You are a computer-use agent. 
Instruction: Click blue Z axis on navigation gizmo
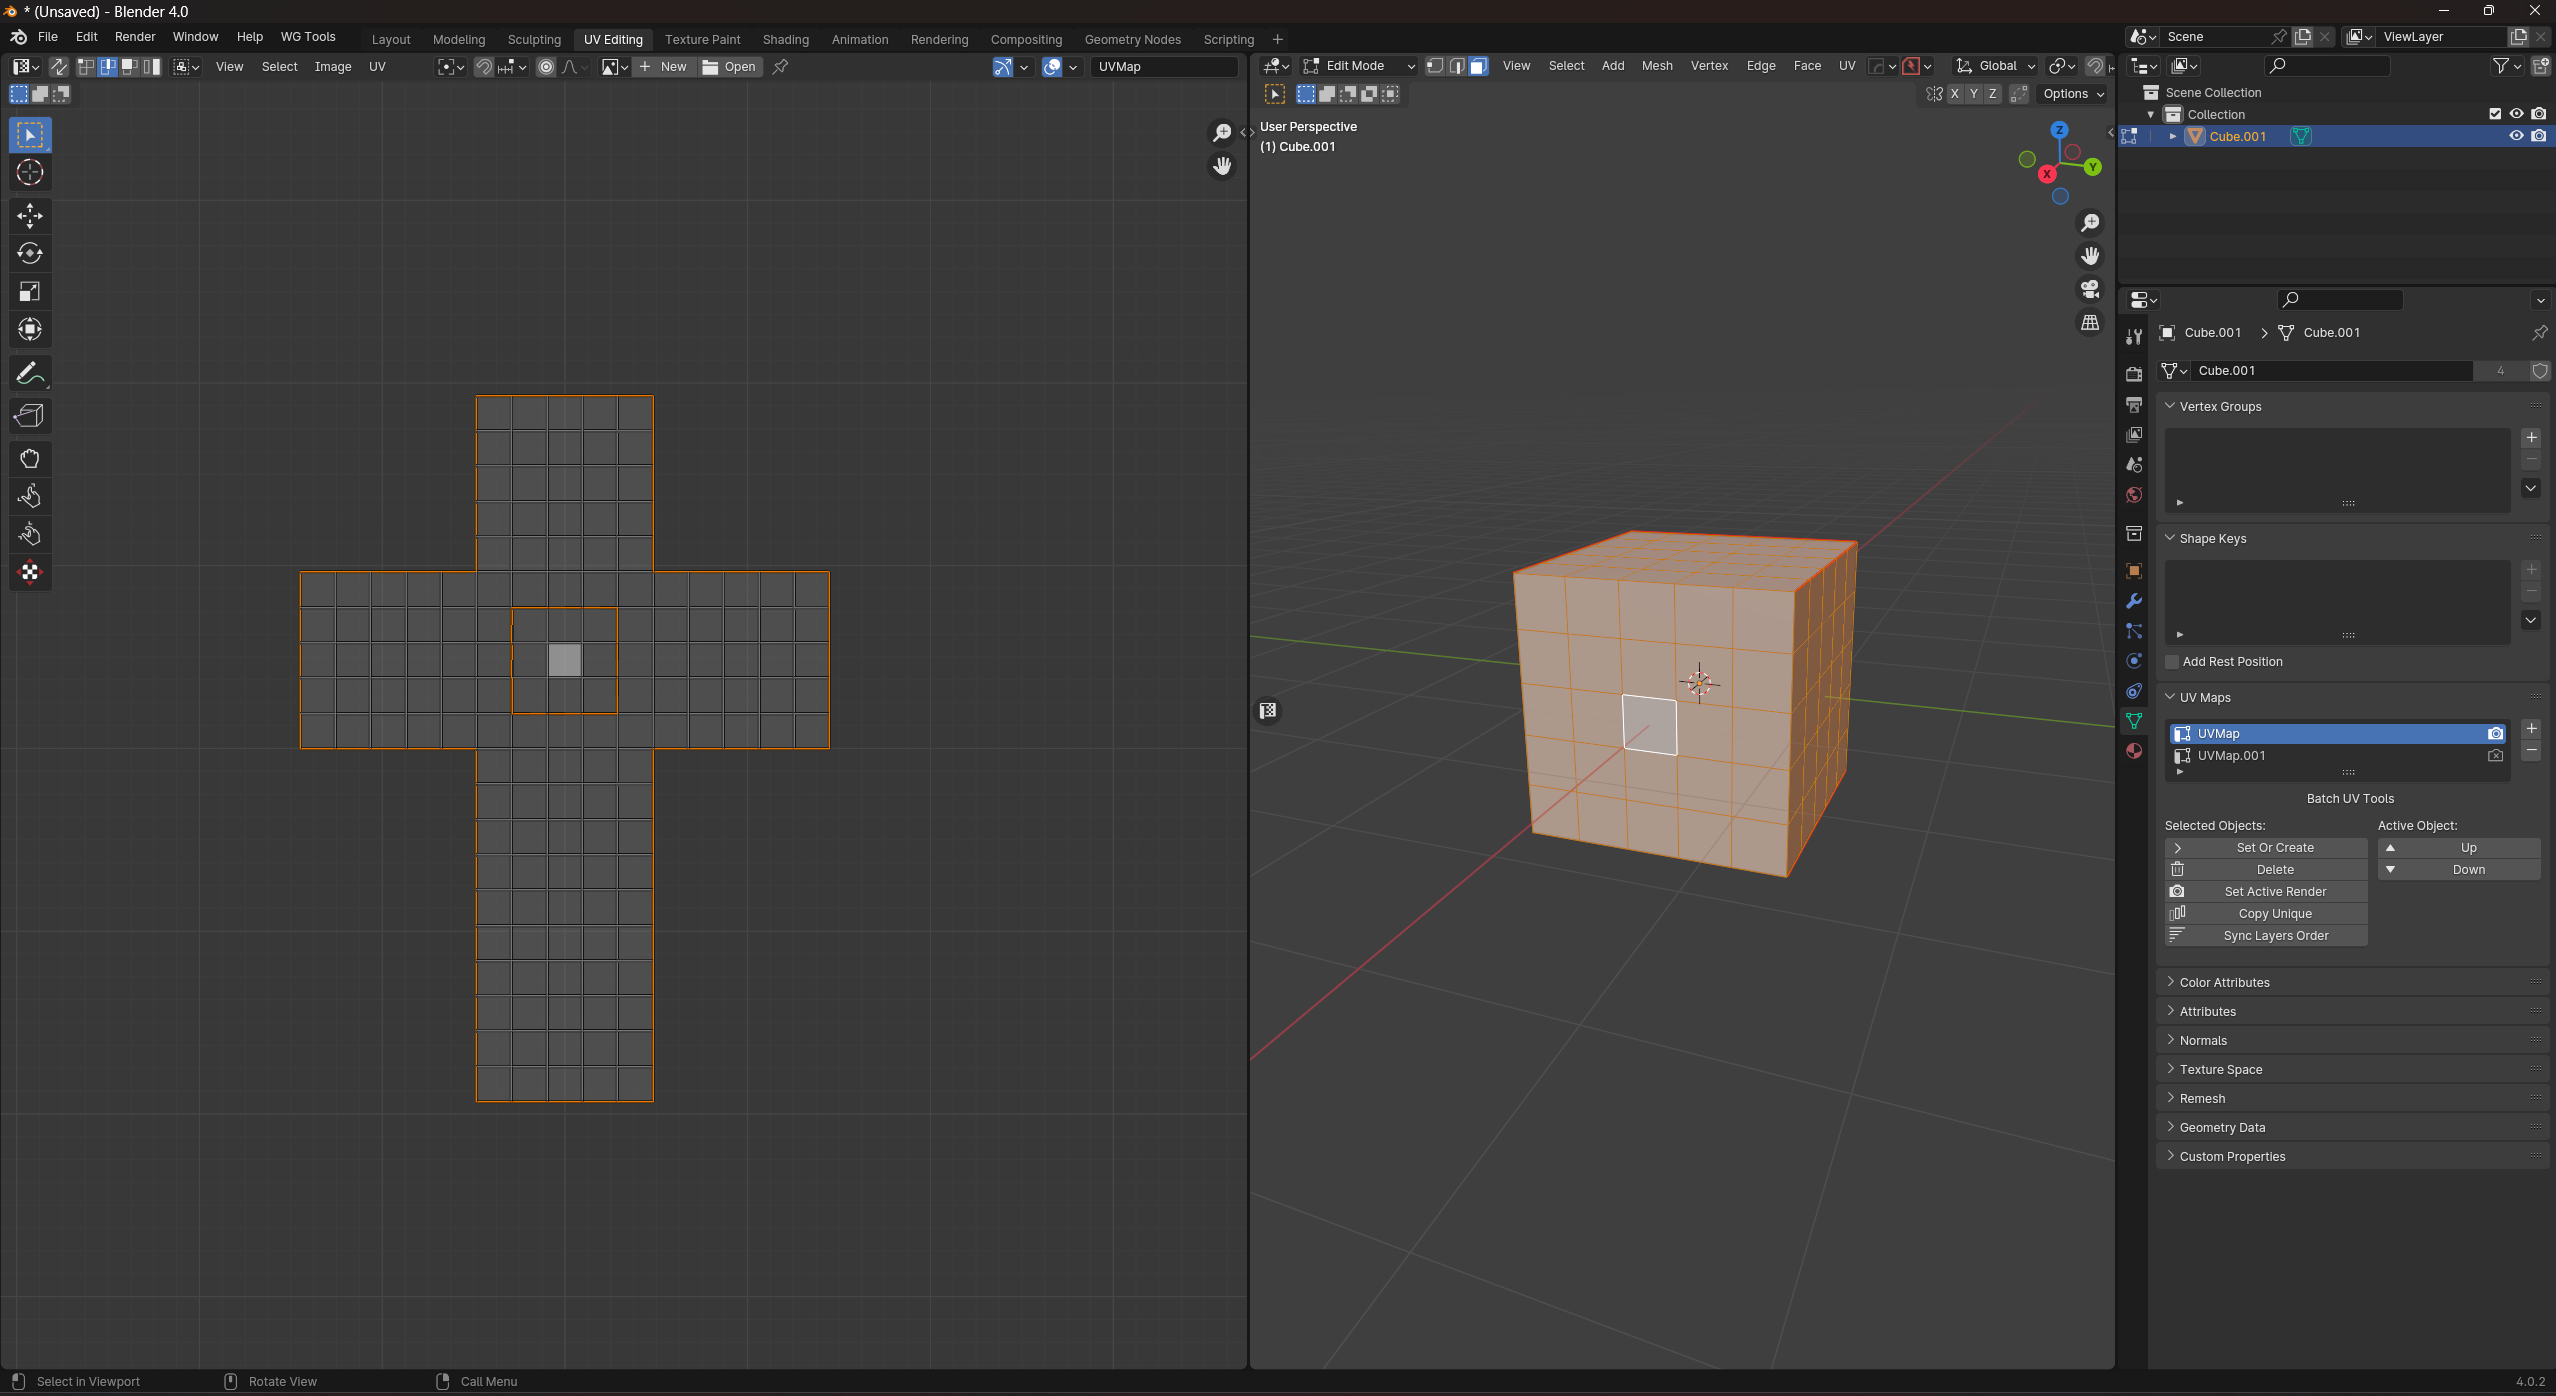[x=2059, y=130]
